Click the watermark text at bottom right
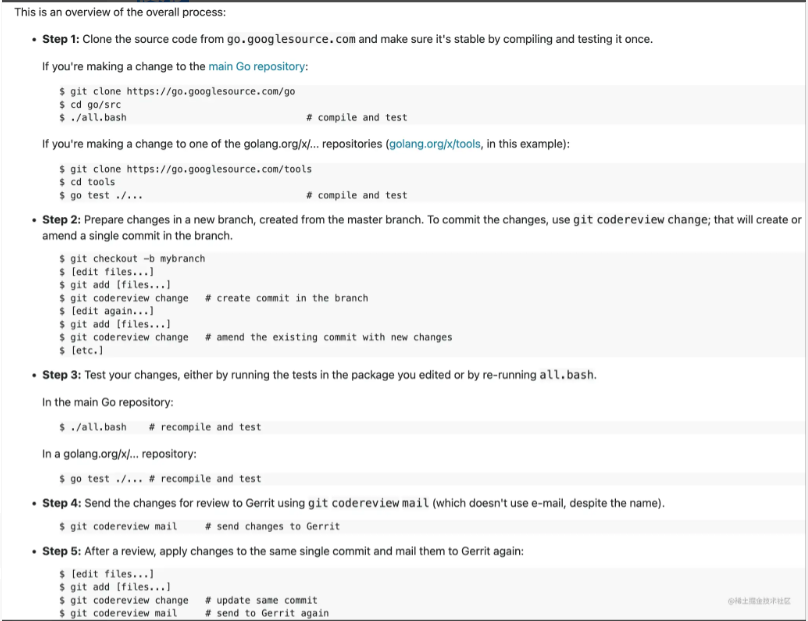 point(759,601)
